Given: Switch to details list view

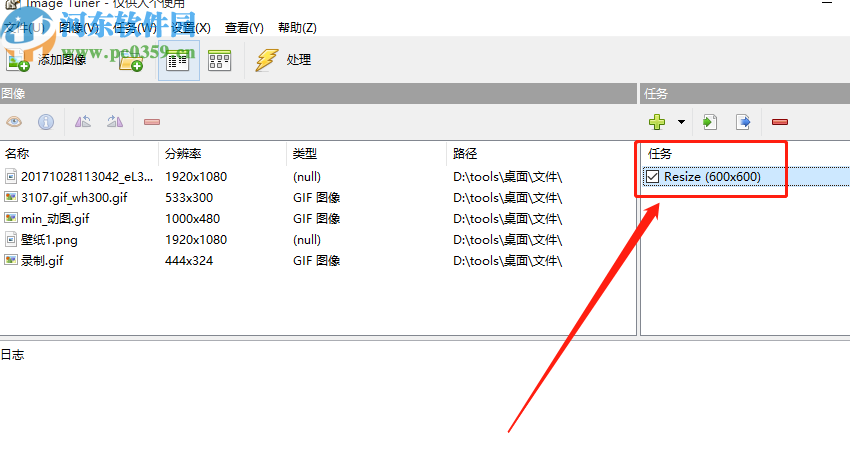Looking at the screenshot, I should (x=178, y=61).
